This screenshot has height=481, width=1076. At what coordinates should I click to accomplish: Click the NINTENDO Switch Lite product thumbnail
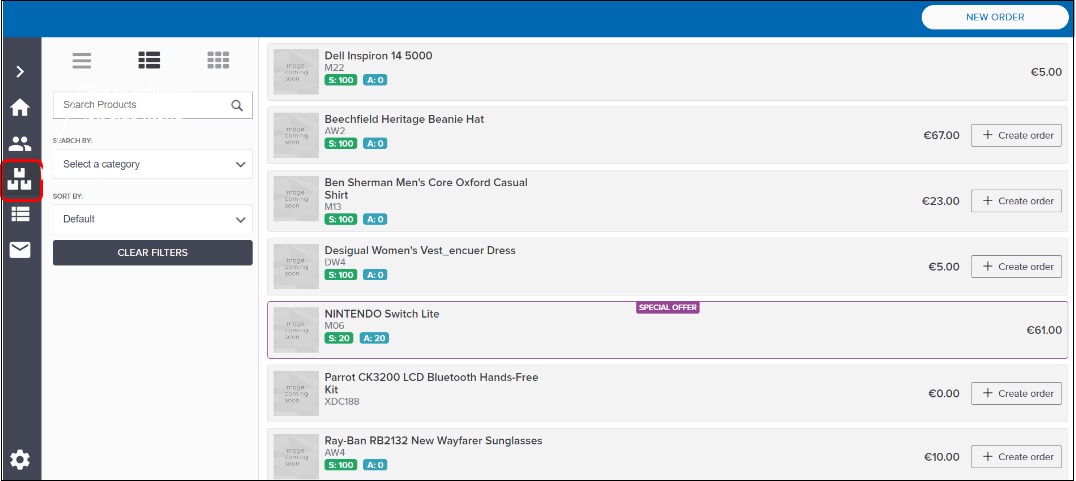point(296,329)
